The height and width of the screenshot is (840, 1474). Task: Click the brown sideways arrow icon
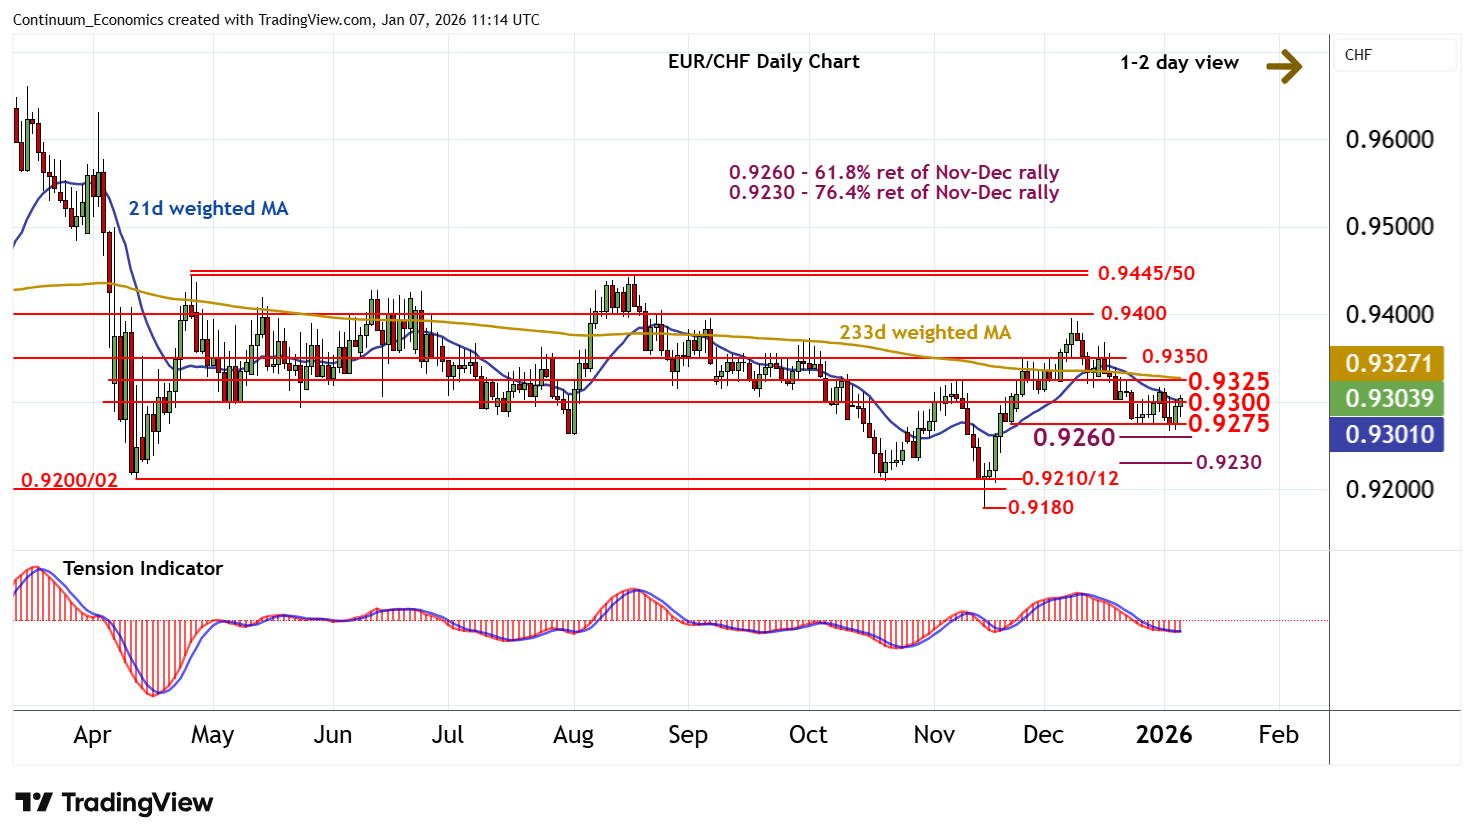(1284, 66)
